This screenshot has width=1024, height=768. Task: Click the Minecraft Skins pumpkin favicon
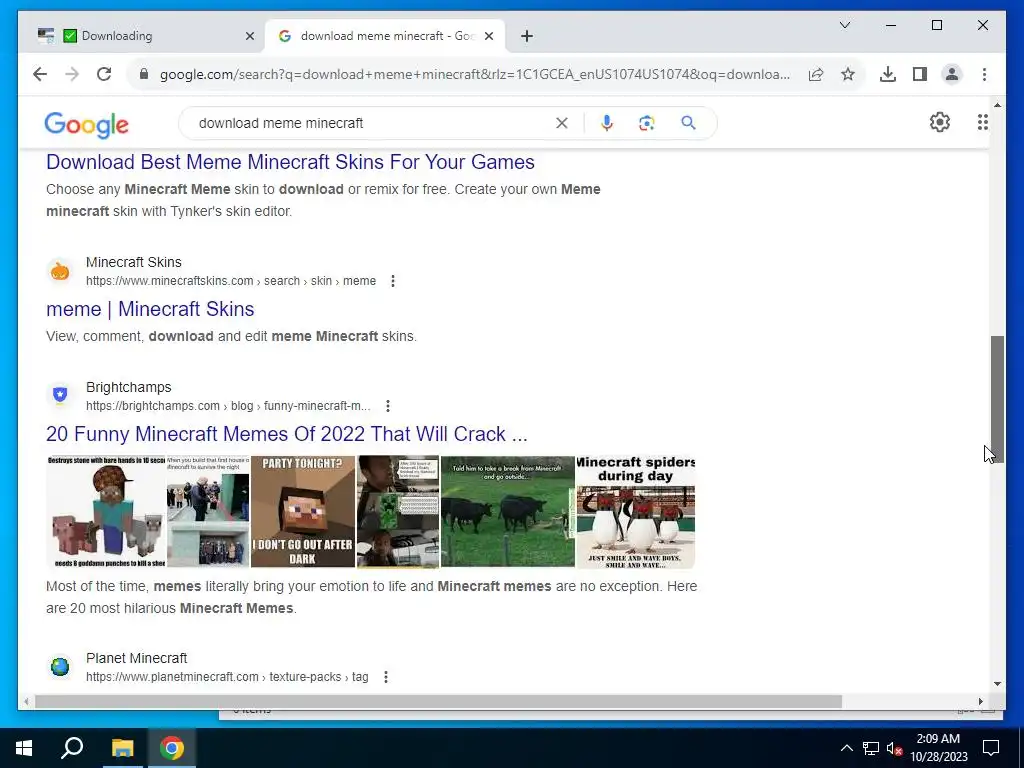click(x=59, y=271)
